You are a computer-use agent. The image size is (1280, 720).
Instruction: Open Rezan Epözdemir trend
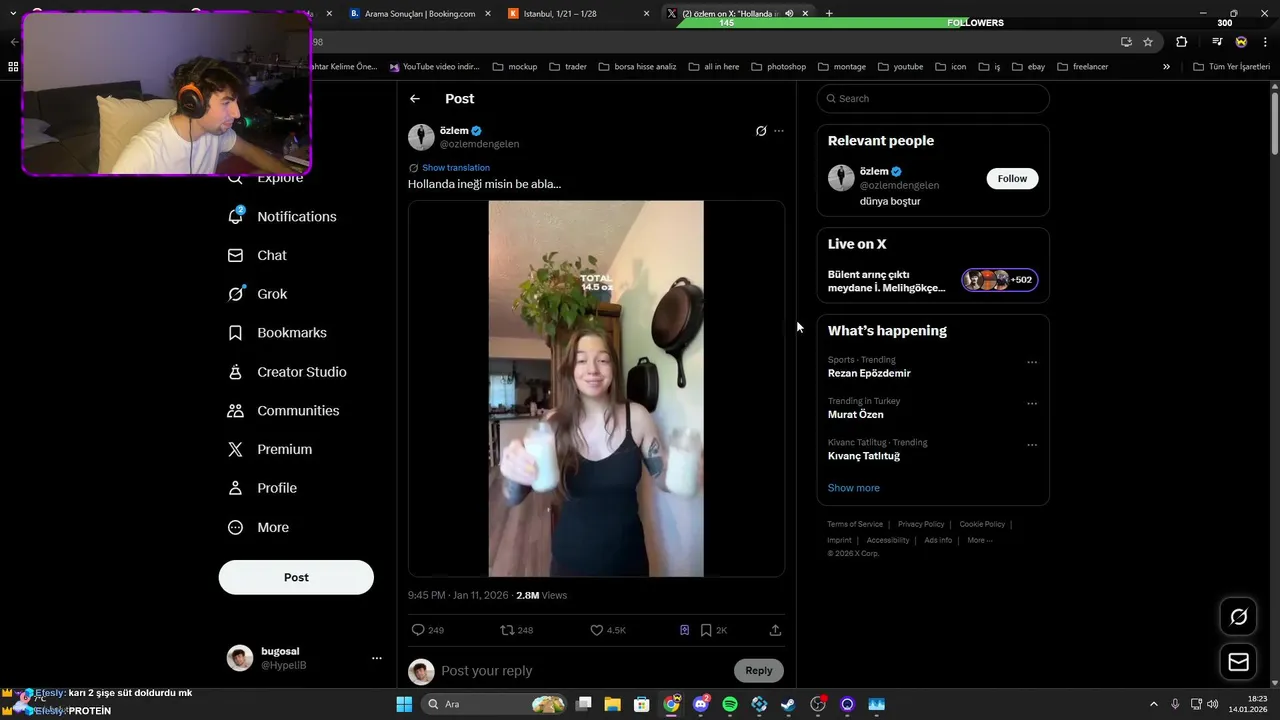[x=869, y=373]
